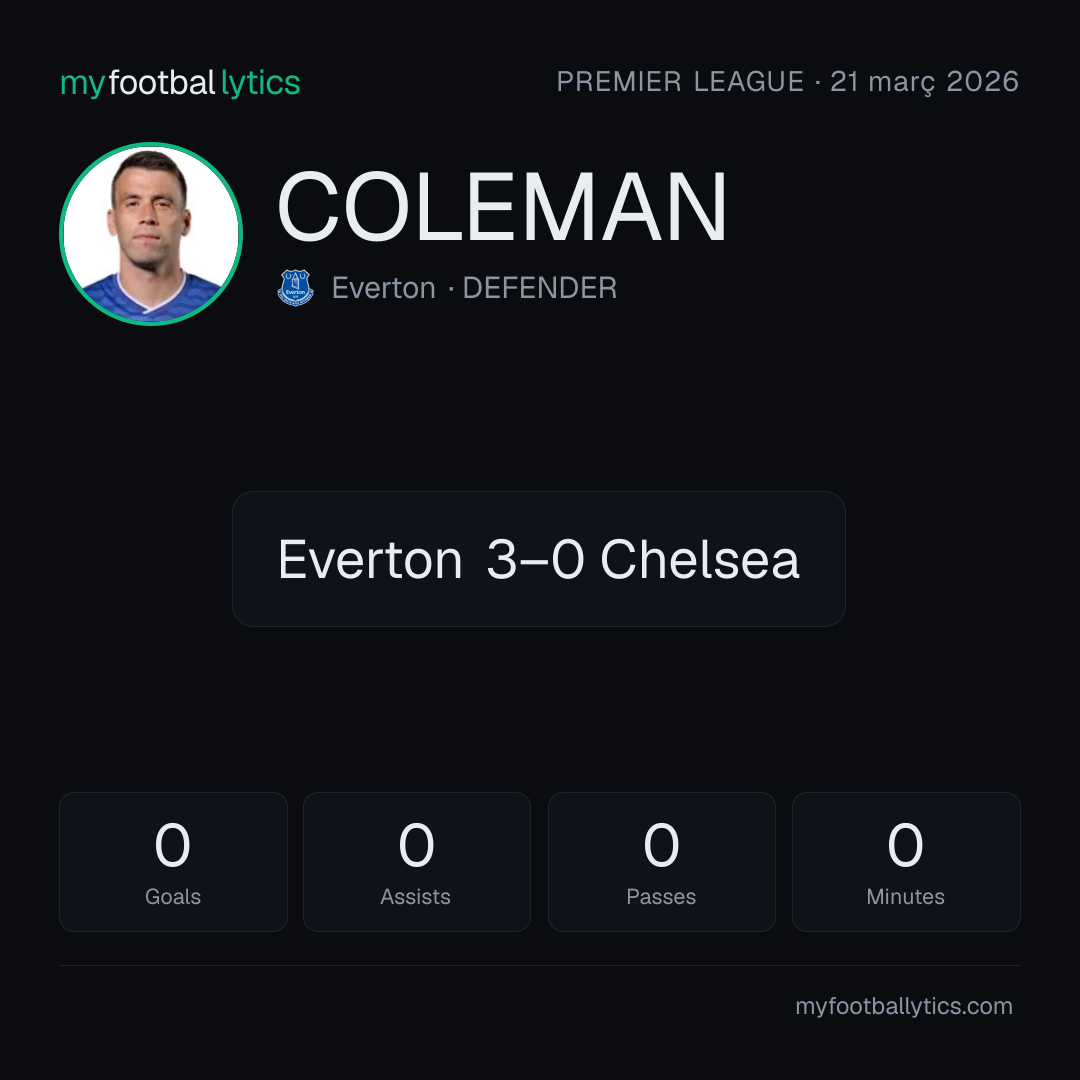The height and width of the screenshot is (1080, 1080).
Task: Click the Passes label text
Action: coord(661,897)
